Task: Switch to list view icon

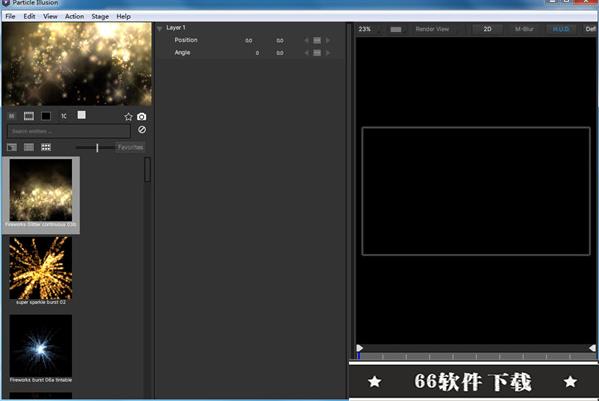Action: coord(29,147)
